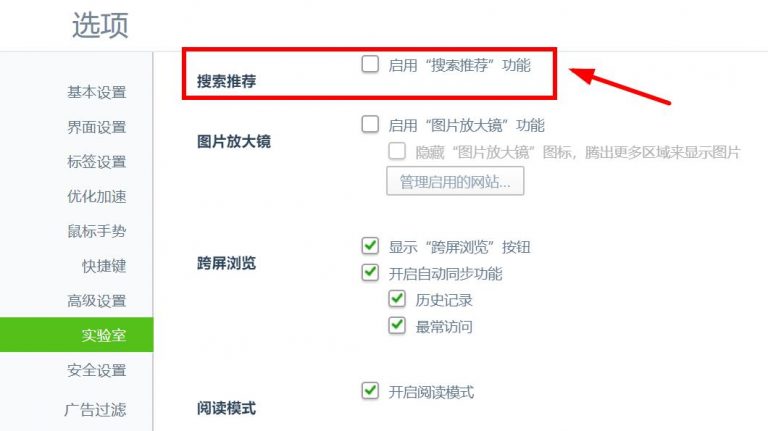Select 高级设置 in the sidebar
The width and height of the screenshot is (768, 431).
[96, 301]
